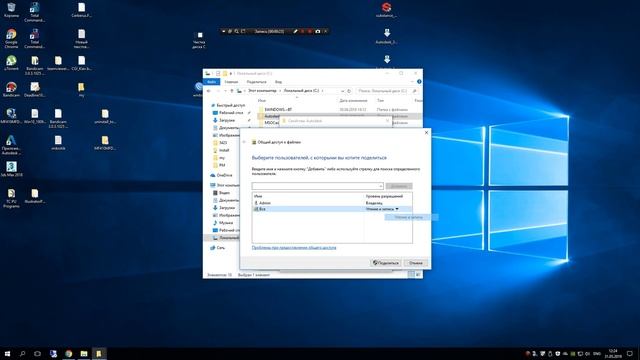Open the Вид ribbon tab
Image resolution: width=640 pixels, height=360 pixels.
[x=278, y=82]
